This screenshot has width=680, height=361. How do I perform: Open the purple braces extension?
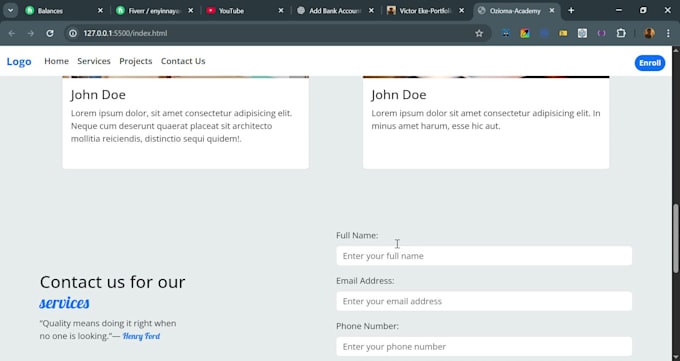pos(602,33)
